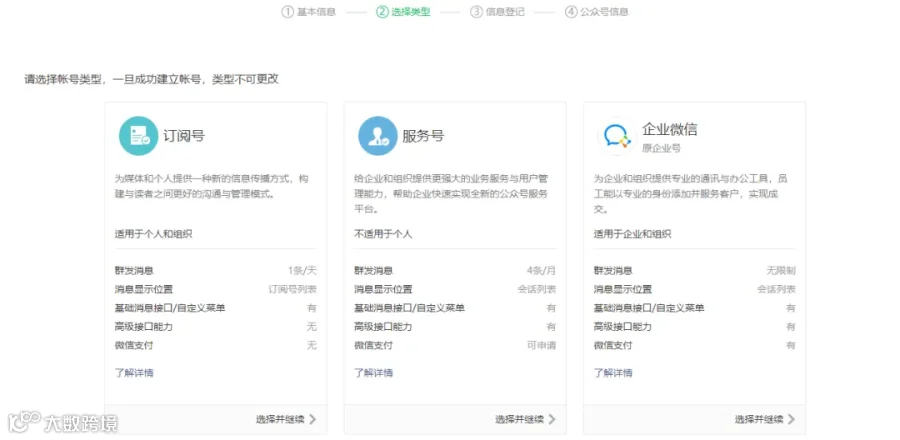The width and height of the screenshot is (900, 440).
Task: Click the 企业微信 chat bubble logo
Action: coord(617,136)
